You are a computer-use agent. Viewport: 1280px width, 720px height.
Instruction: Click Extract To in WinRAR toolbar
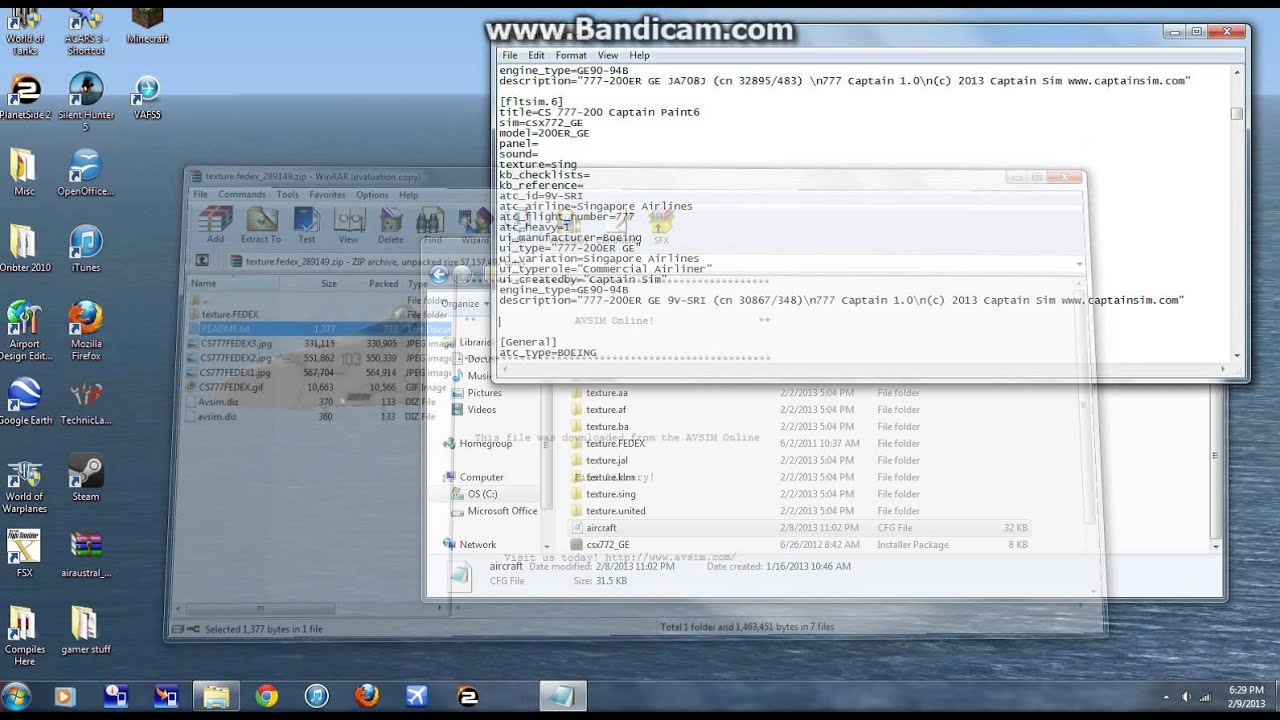pyautogui.click(x=260, y=225)
